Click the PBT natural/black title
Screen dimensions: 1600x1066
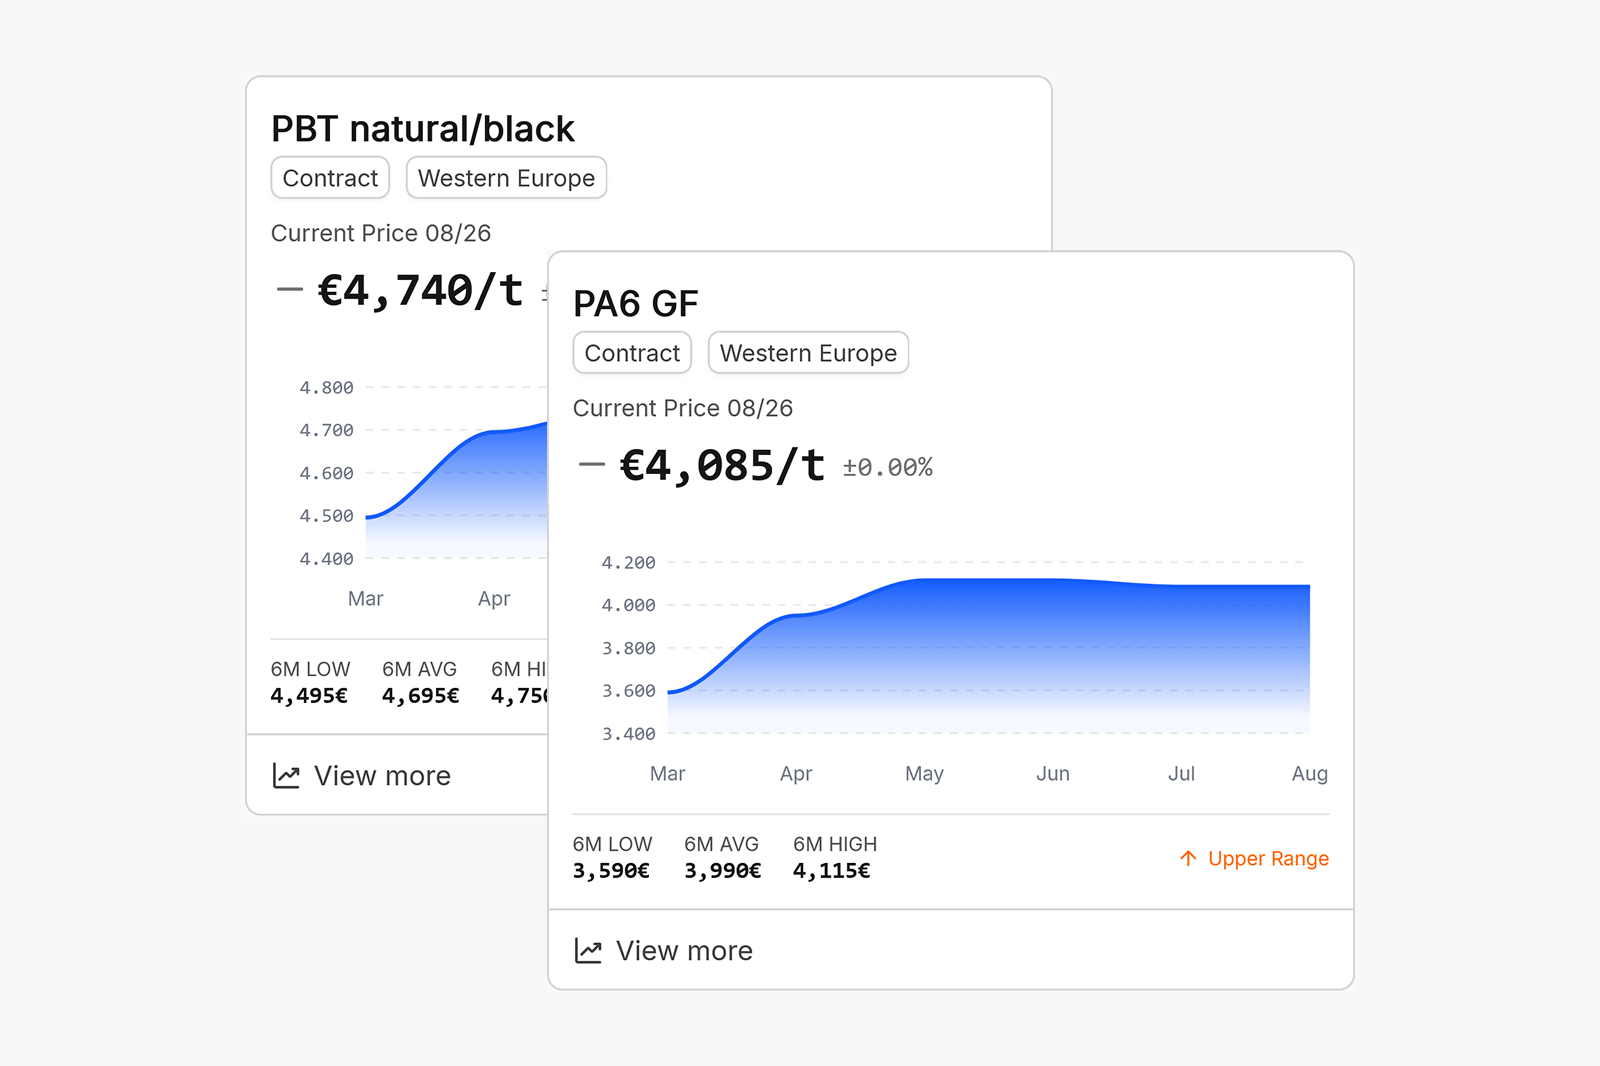423,129
